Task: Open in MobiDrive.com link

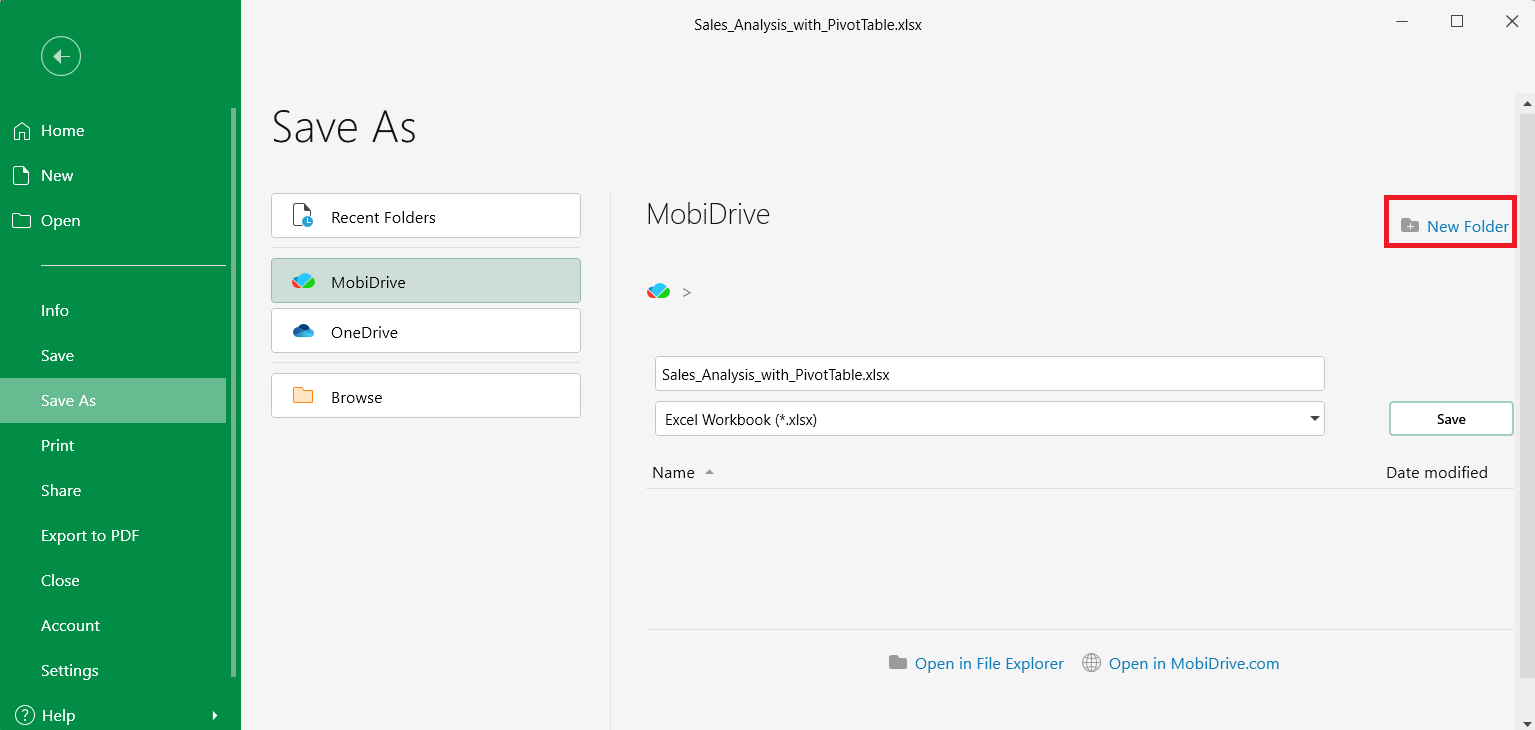Action: pyautogui.click(x=1181, y=664)
